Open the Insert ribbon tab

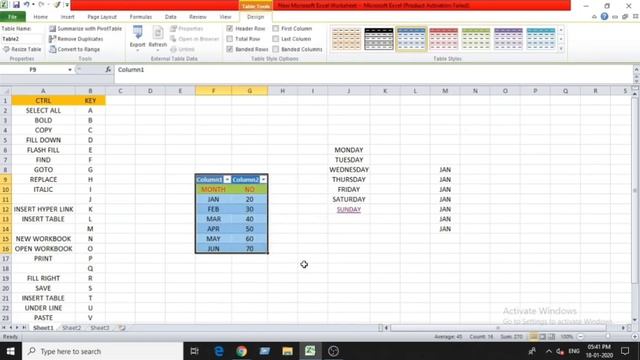tap(67, 17)
